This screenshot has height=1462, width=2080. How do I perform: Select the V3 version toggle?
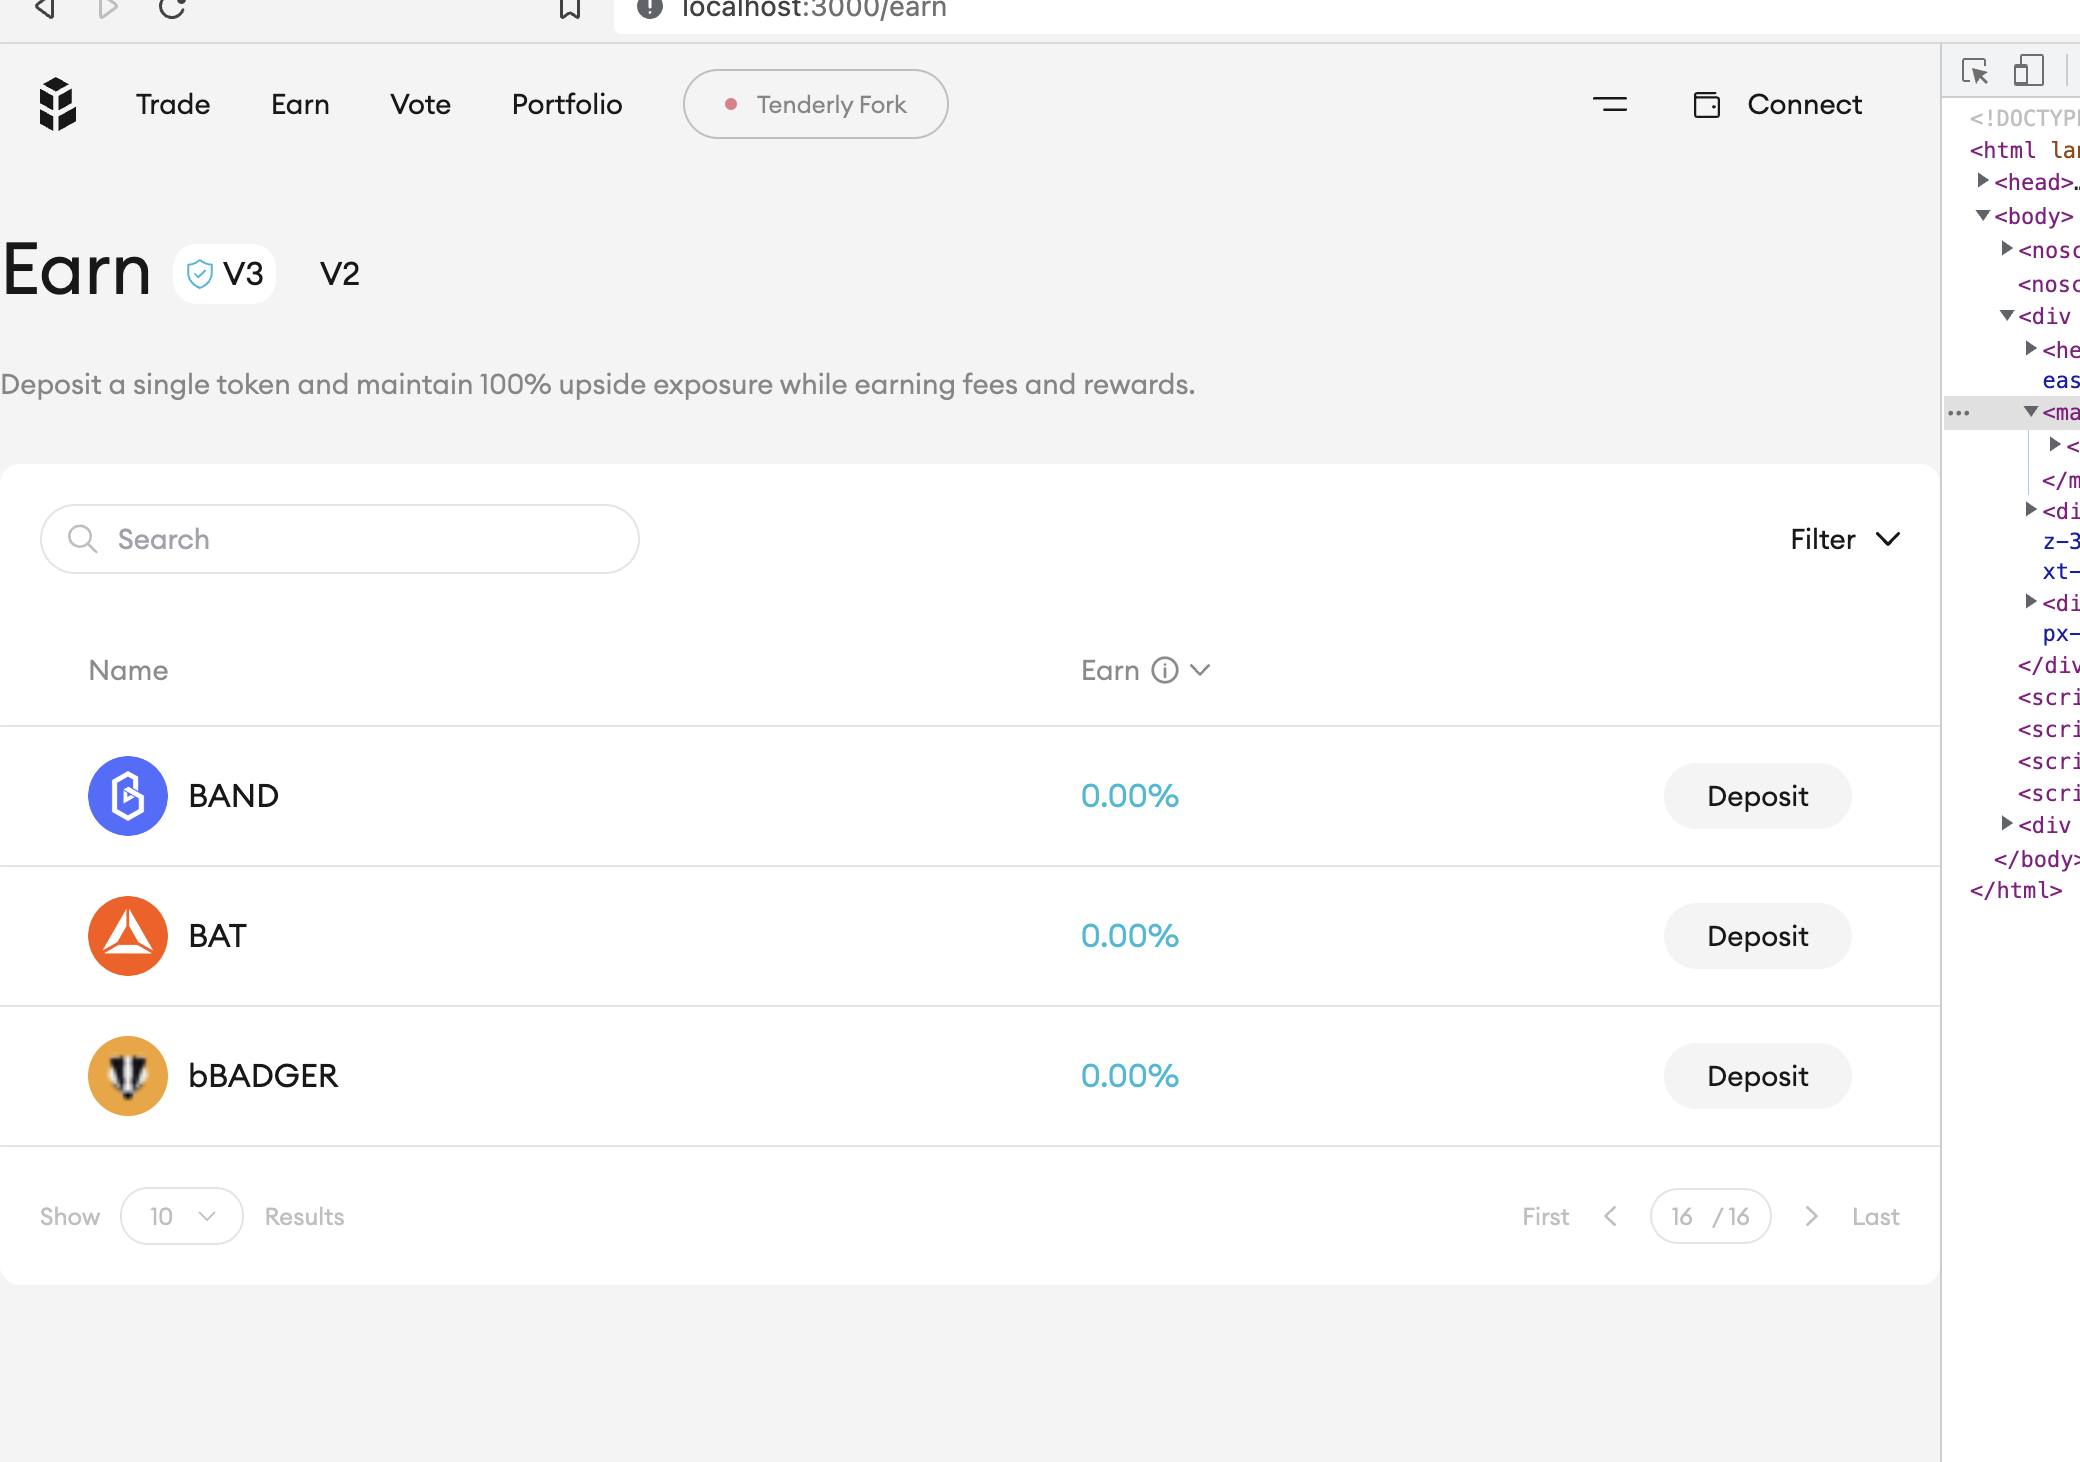click(x=224, y=273)
